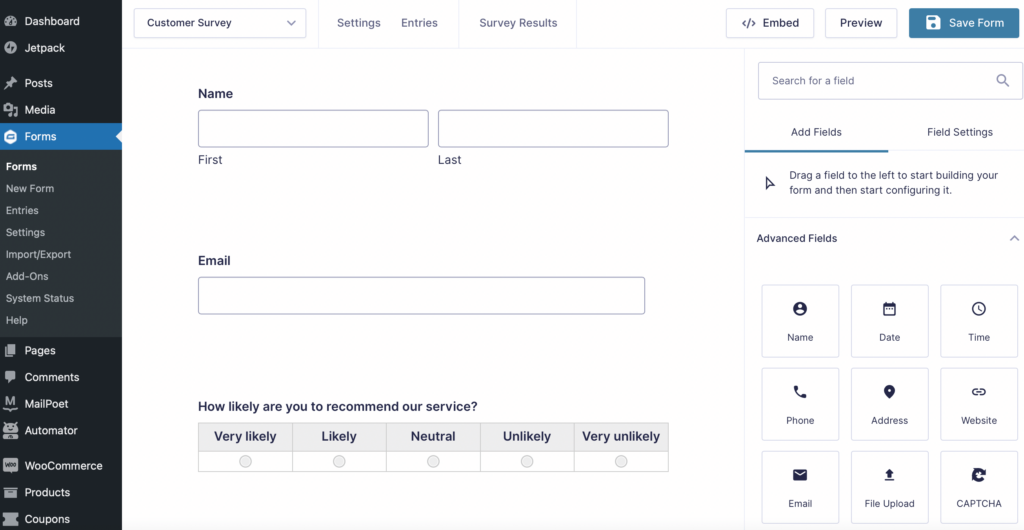Click the Save Form button
Screen dimensions: 1024x530
963,23
